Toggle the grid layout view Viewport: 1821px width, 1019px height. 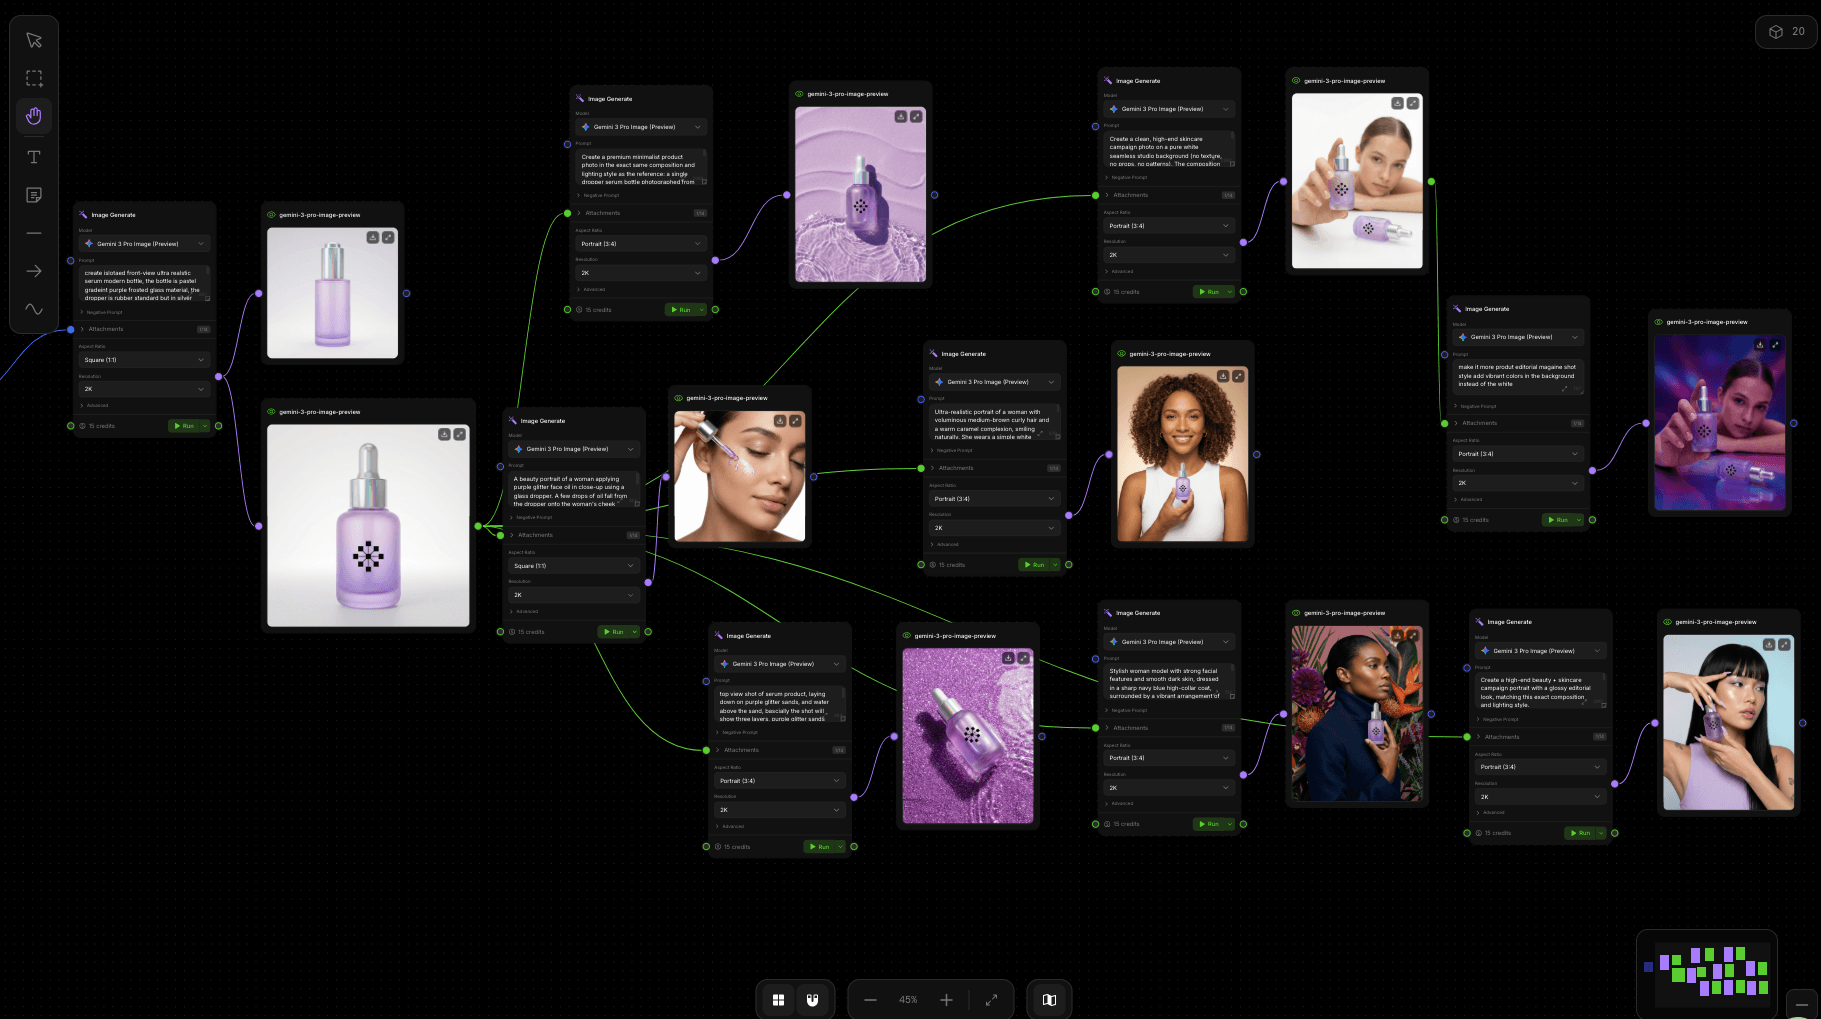pyautogui.click(x=778, y=999)
